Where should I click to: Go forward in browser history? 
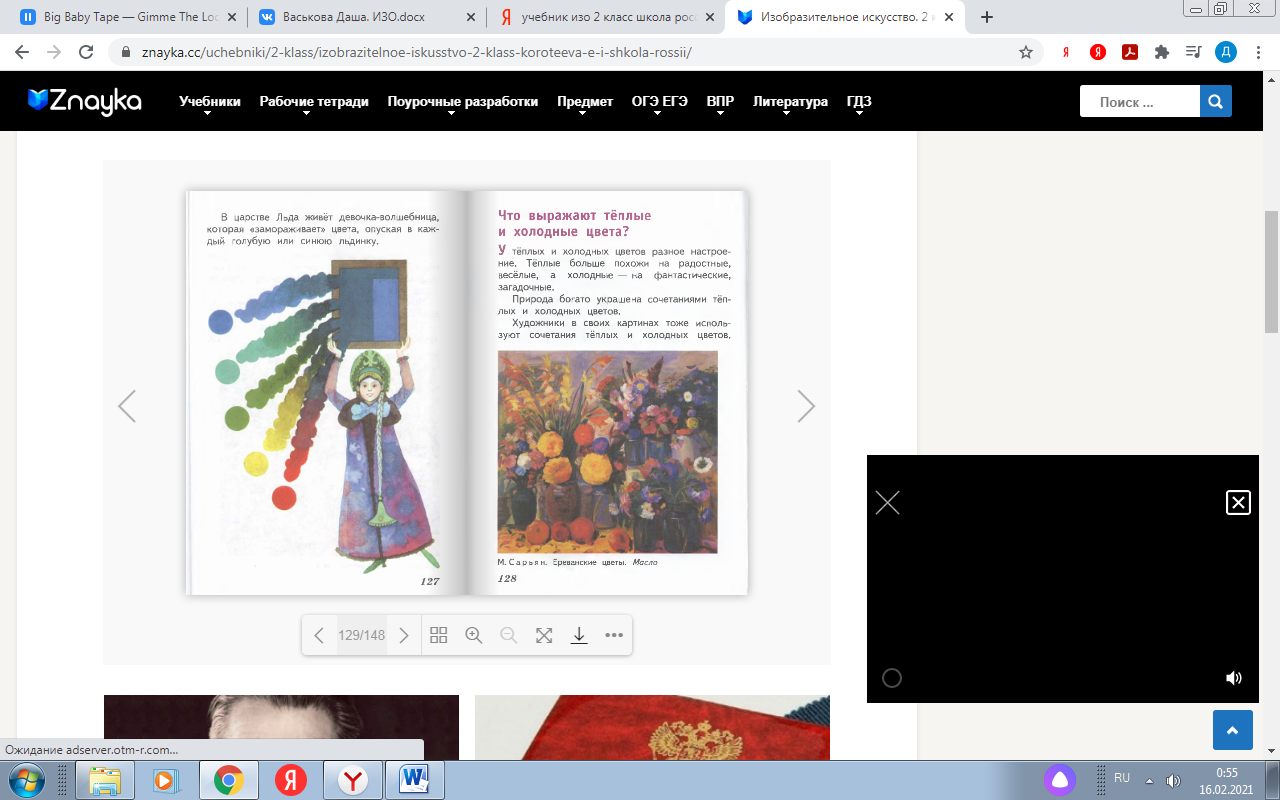pyautogui.click(x=54, y=52)
